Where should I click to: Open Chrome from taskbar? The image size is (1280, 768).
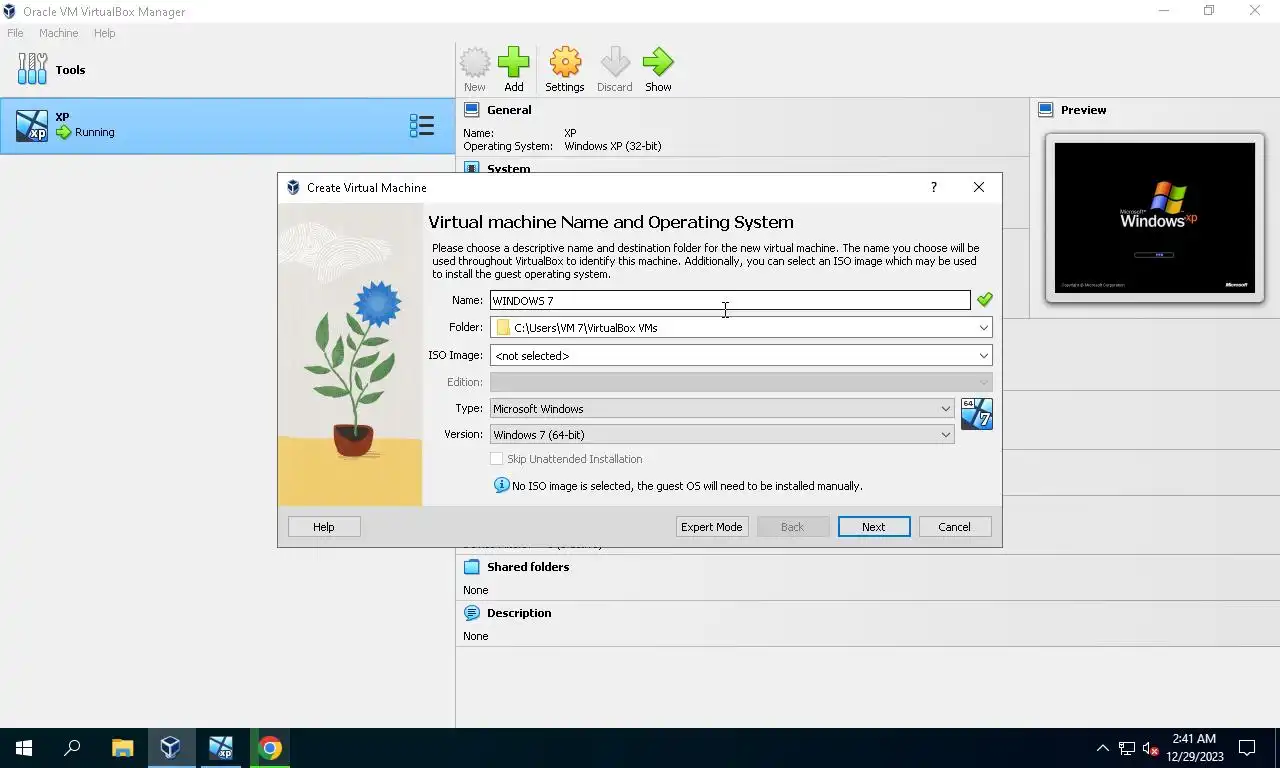pos(270,748)
